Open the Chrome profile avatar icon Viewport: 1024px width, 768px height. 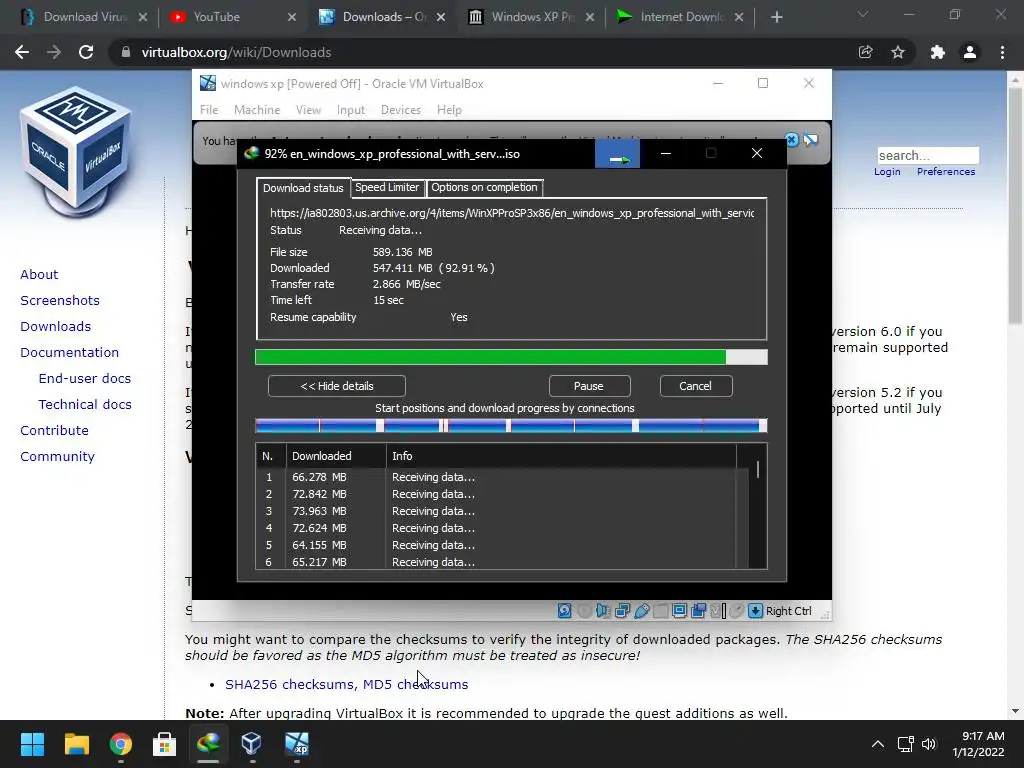click(970, 52)
